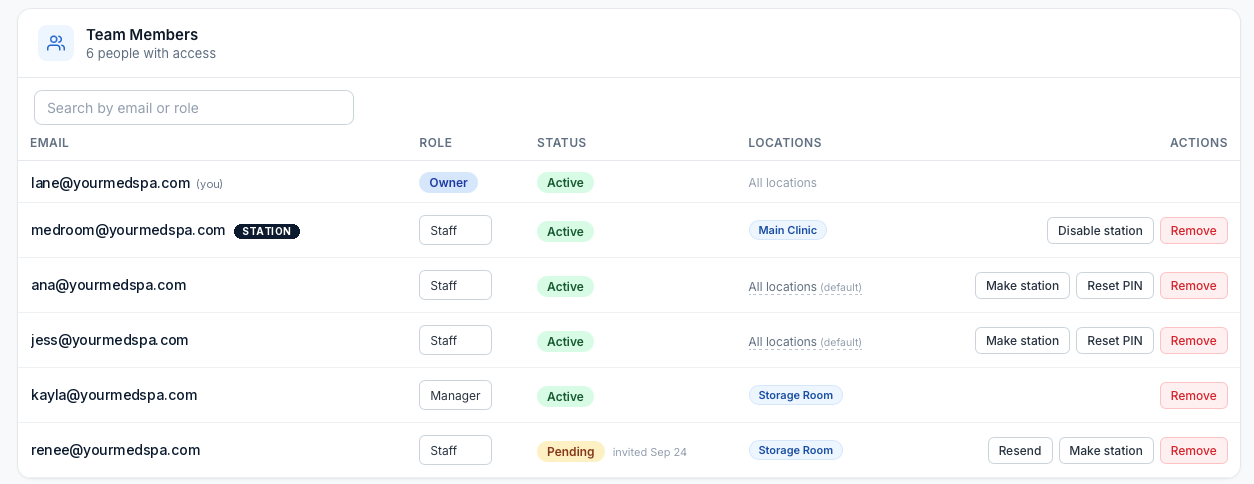1254x484 pixels.
Task: Reset PIN for ana@yourmedspa.com
Action: tap(1114, 286)
